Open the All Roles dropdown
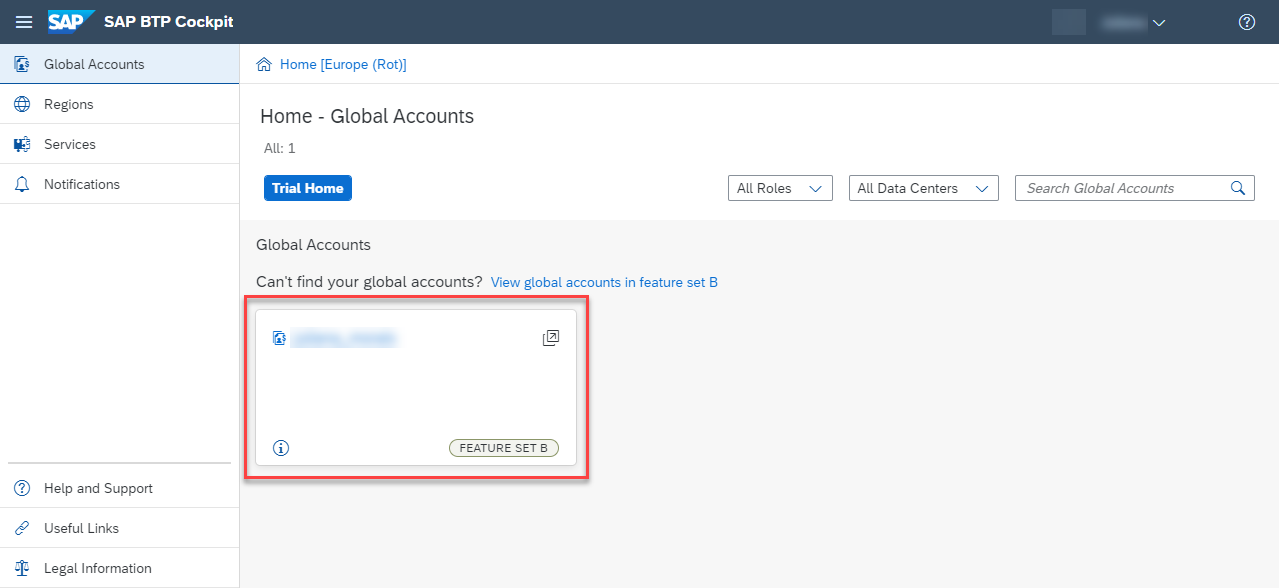Image resolution: width=1279 pixels, height=588 pixels. [780, 188]
